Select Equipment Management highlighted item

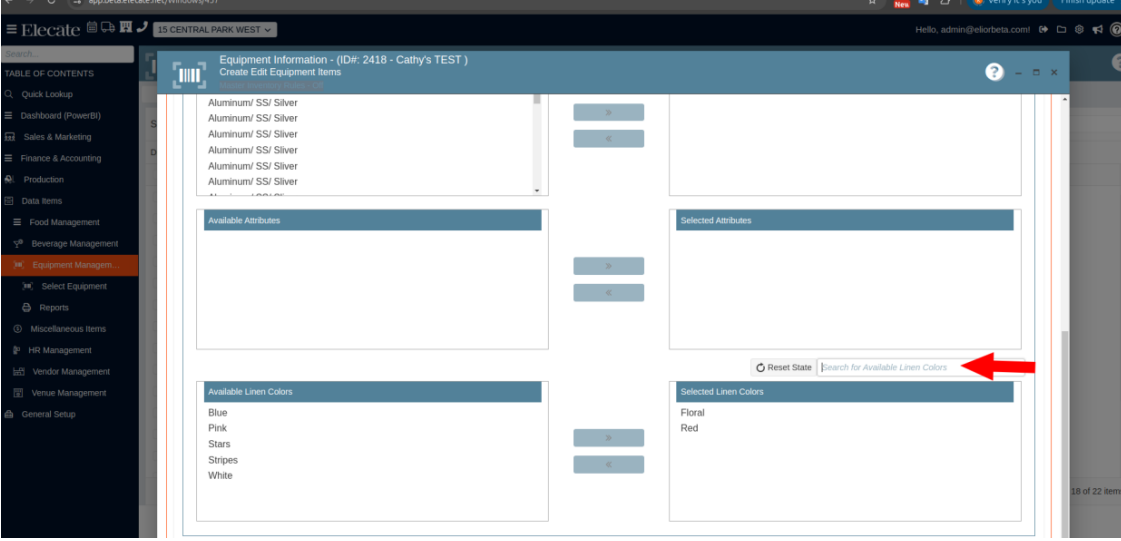pyautogui.click(x=69, y=265)
